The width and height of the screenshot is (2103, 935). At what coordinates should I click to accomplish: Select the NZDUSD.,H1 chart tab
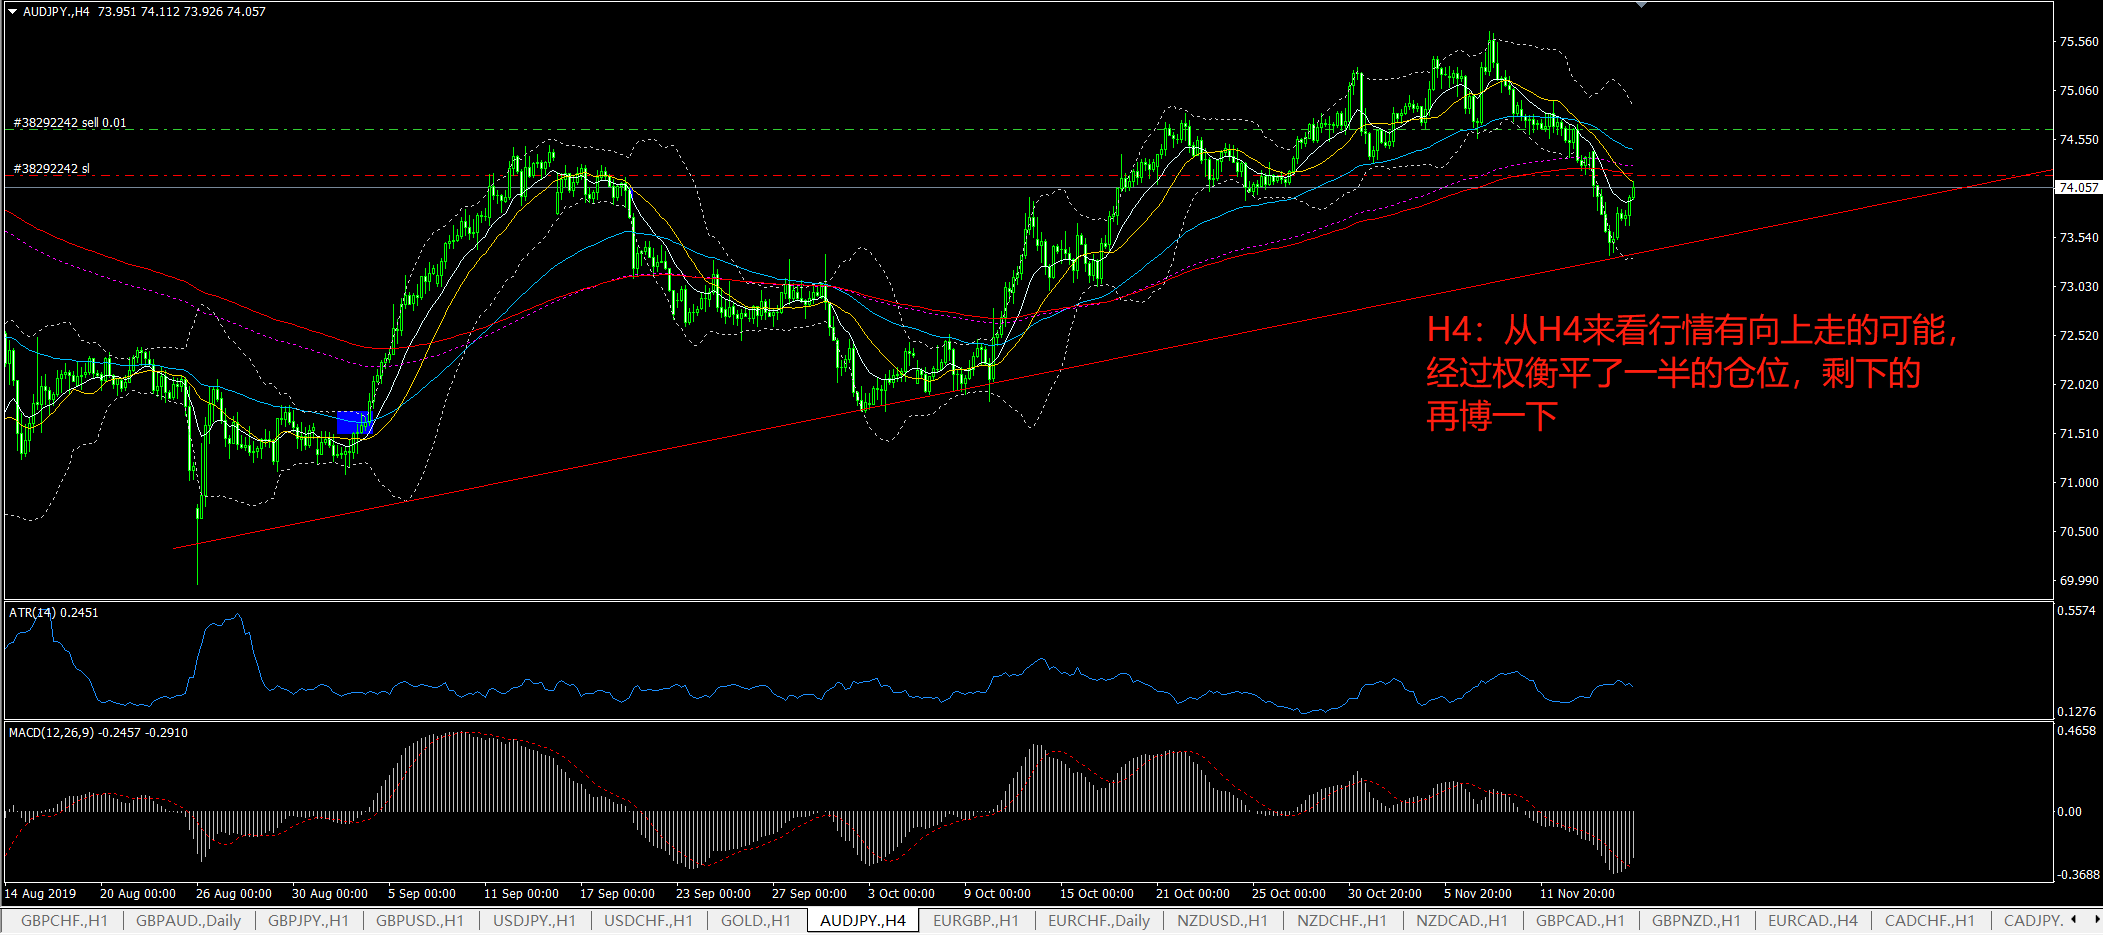pos(1222,921)
